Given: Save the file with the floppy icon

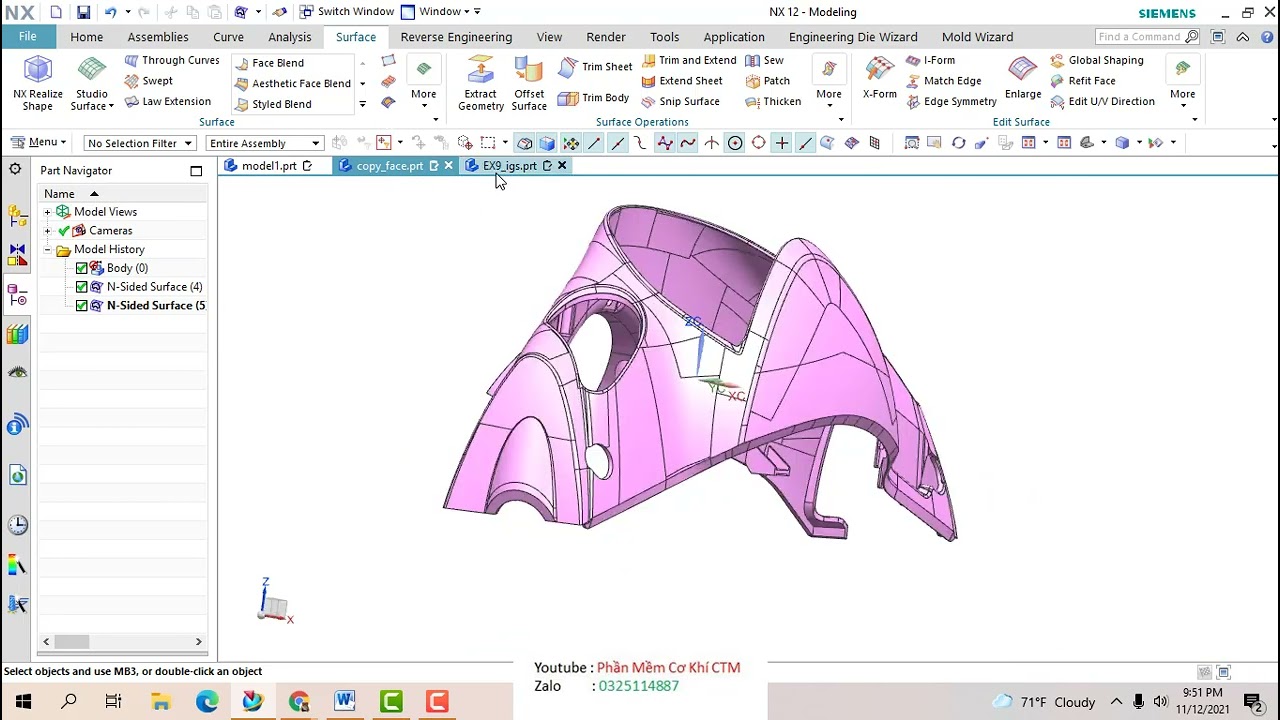Looking at the screenshot, I should click(x=83, y=12).
